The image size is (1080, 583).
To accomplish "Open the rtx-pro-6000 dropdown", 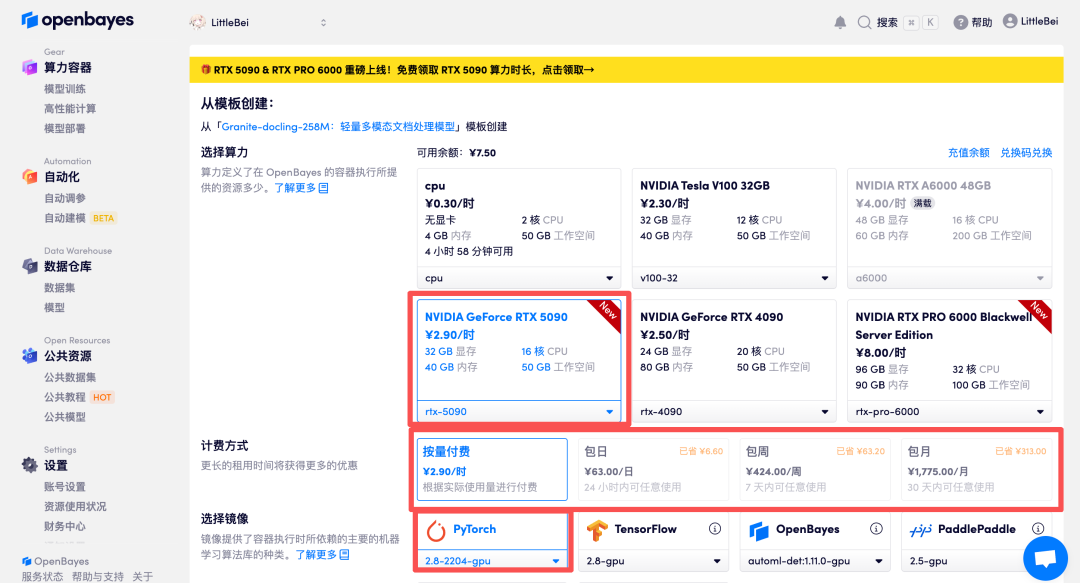I will tap(949, 411).
